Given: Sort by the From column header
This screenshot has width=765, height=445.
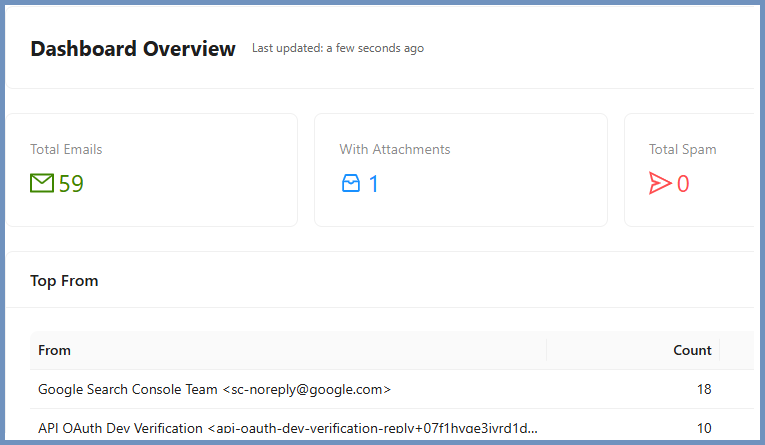Looking at the screenshot, I should point(54,350).
